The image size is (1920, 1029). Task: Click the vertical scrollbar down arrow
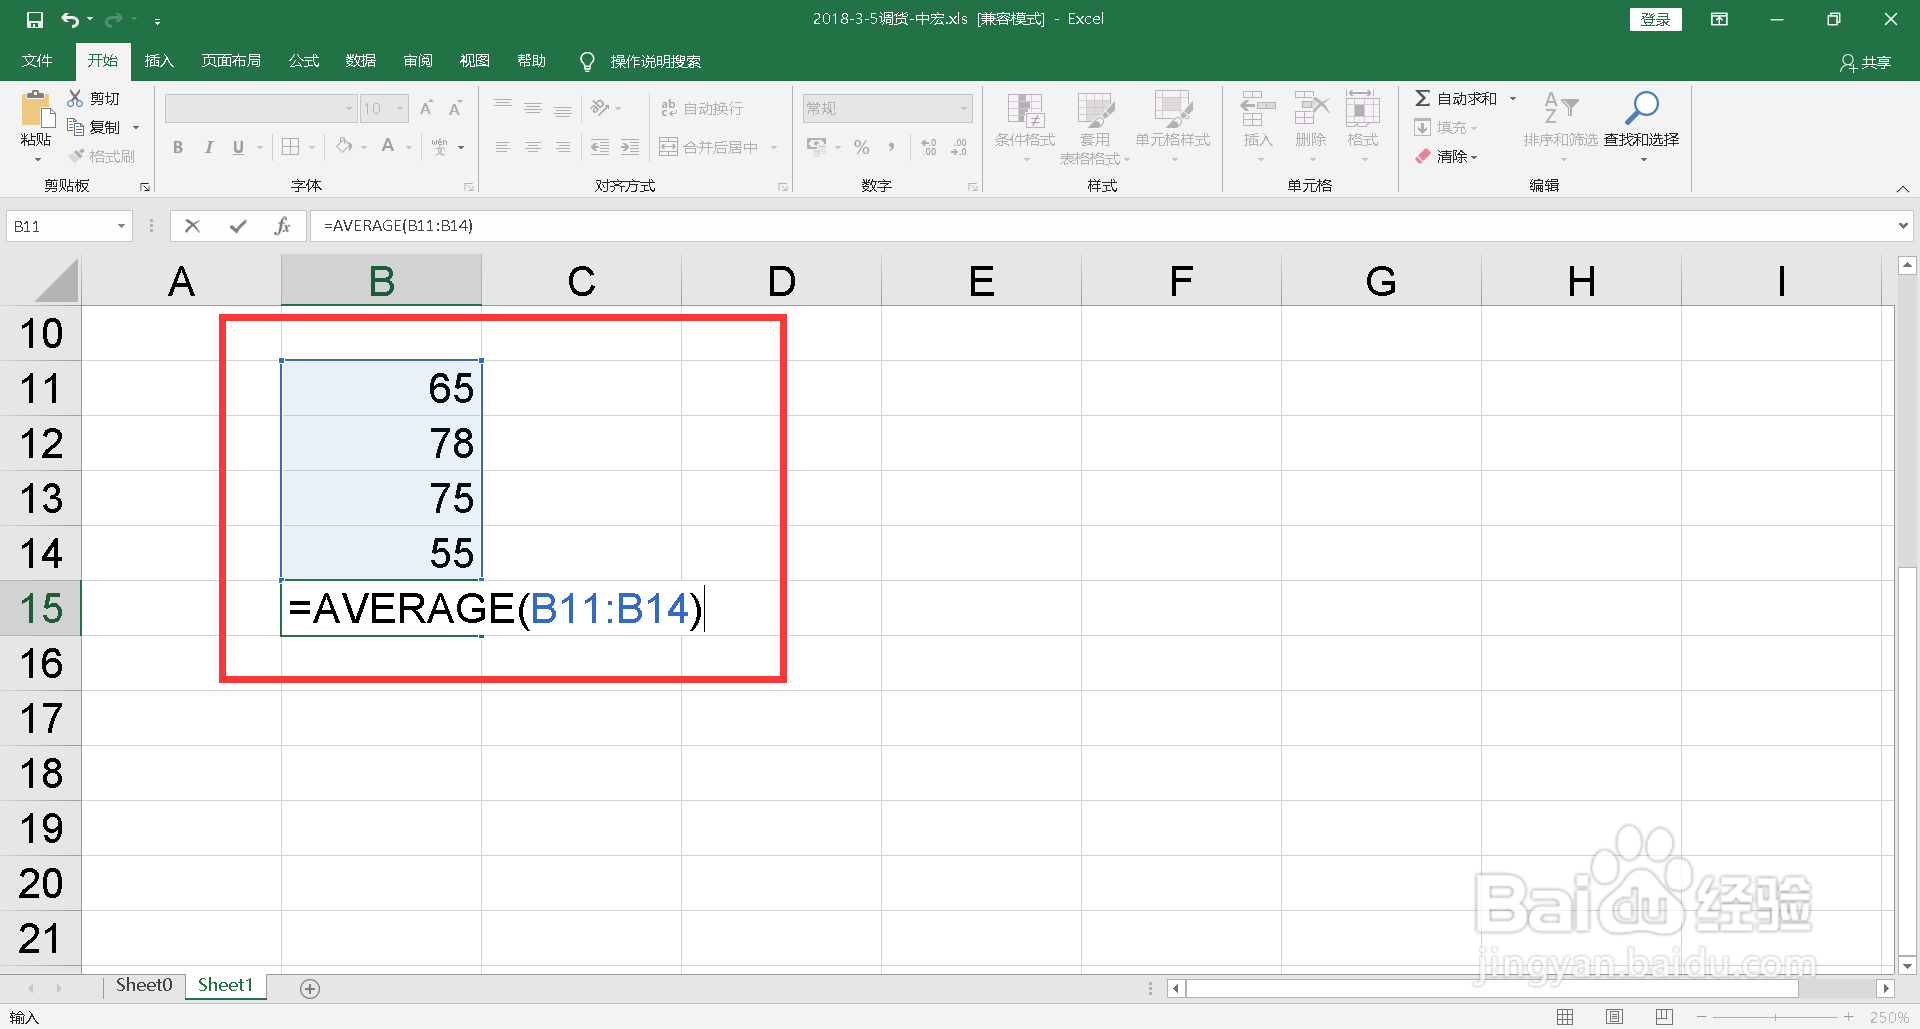click(1907, 965)
